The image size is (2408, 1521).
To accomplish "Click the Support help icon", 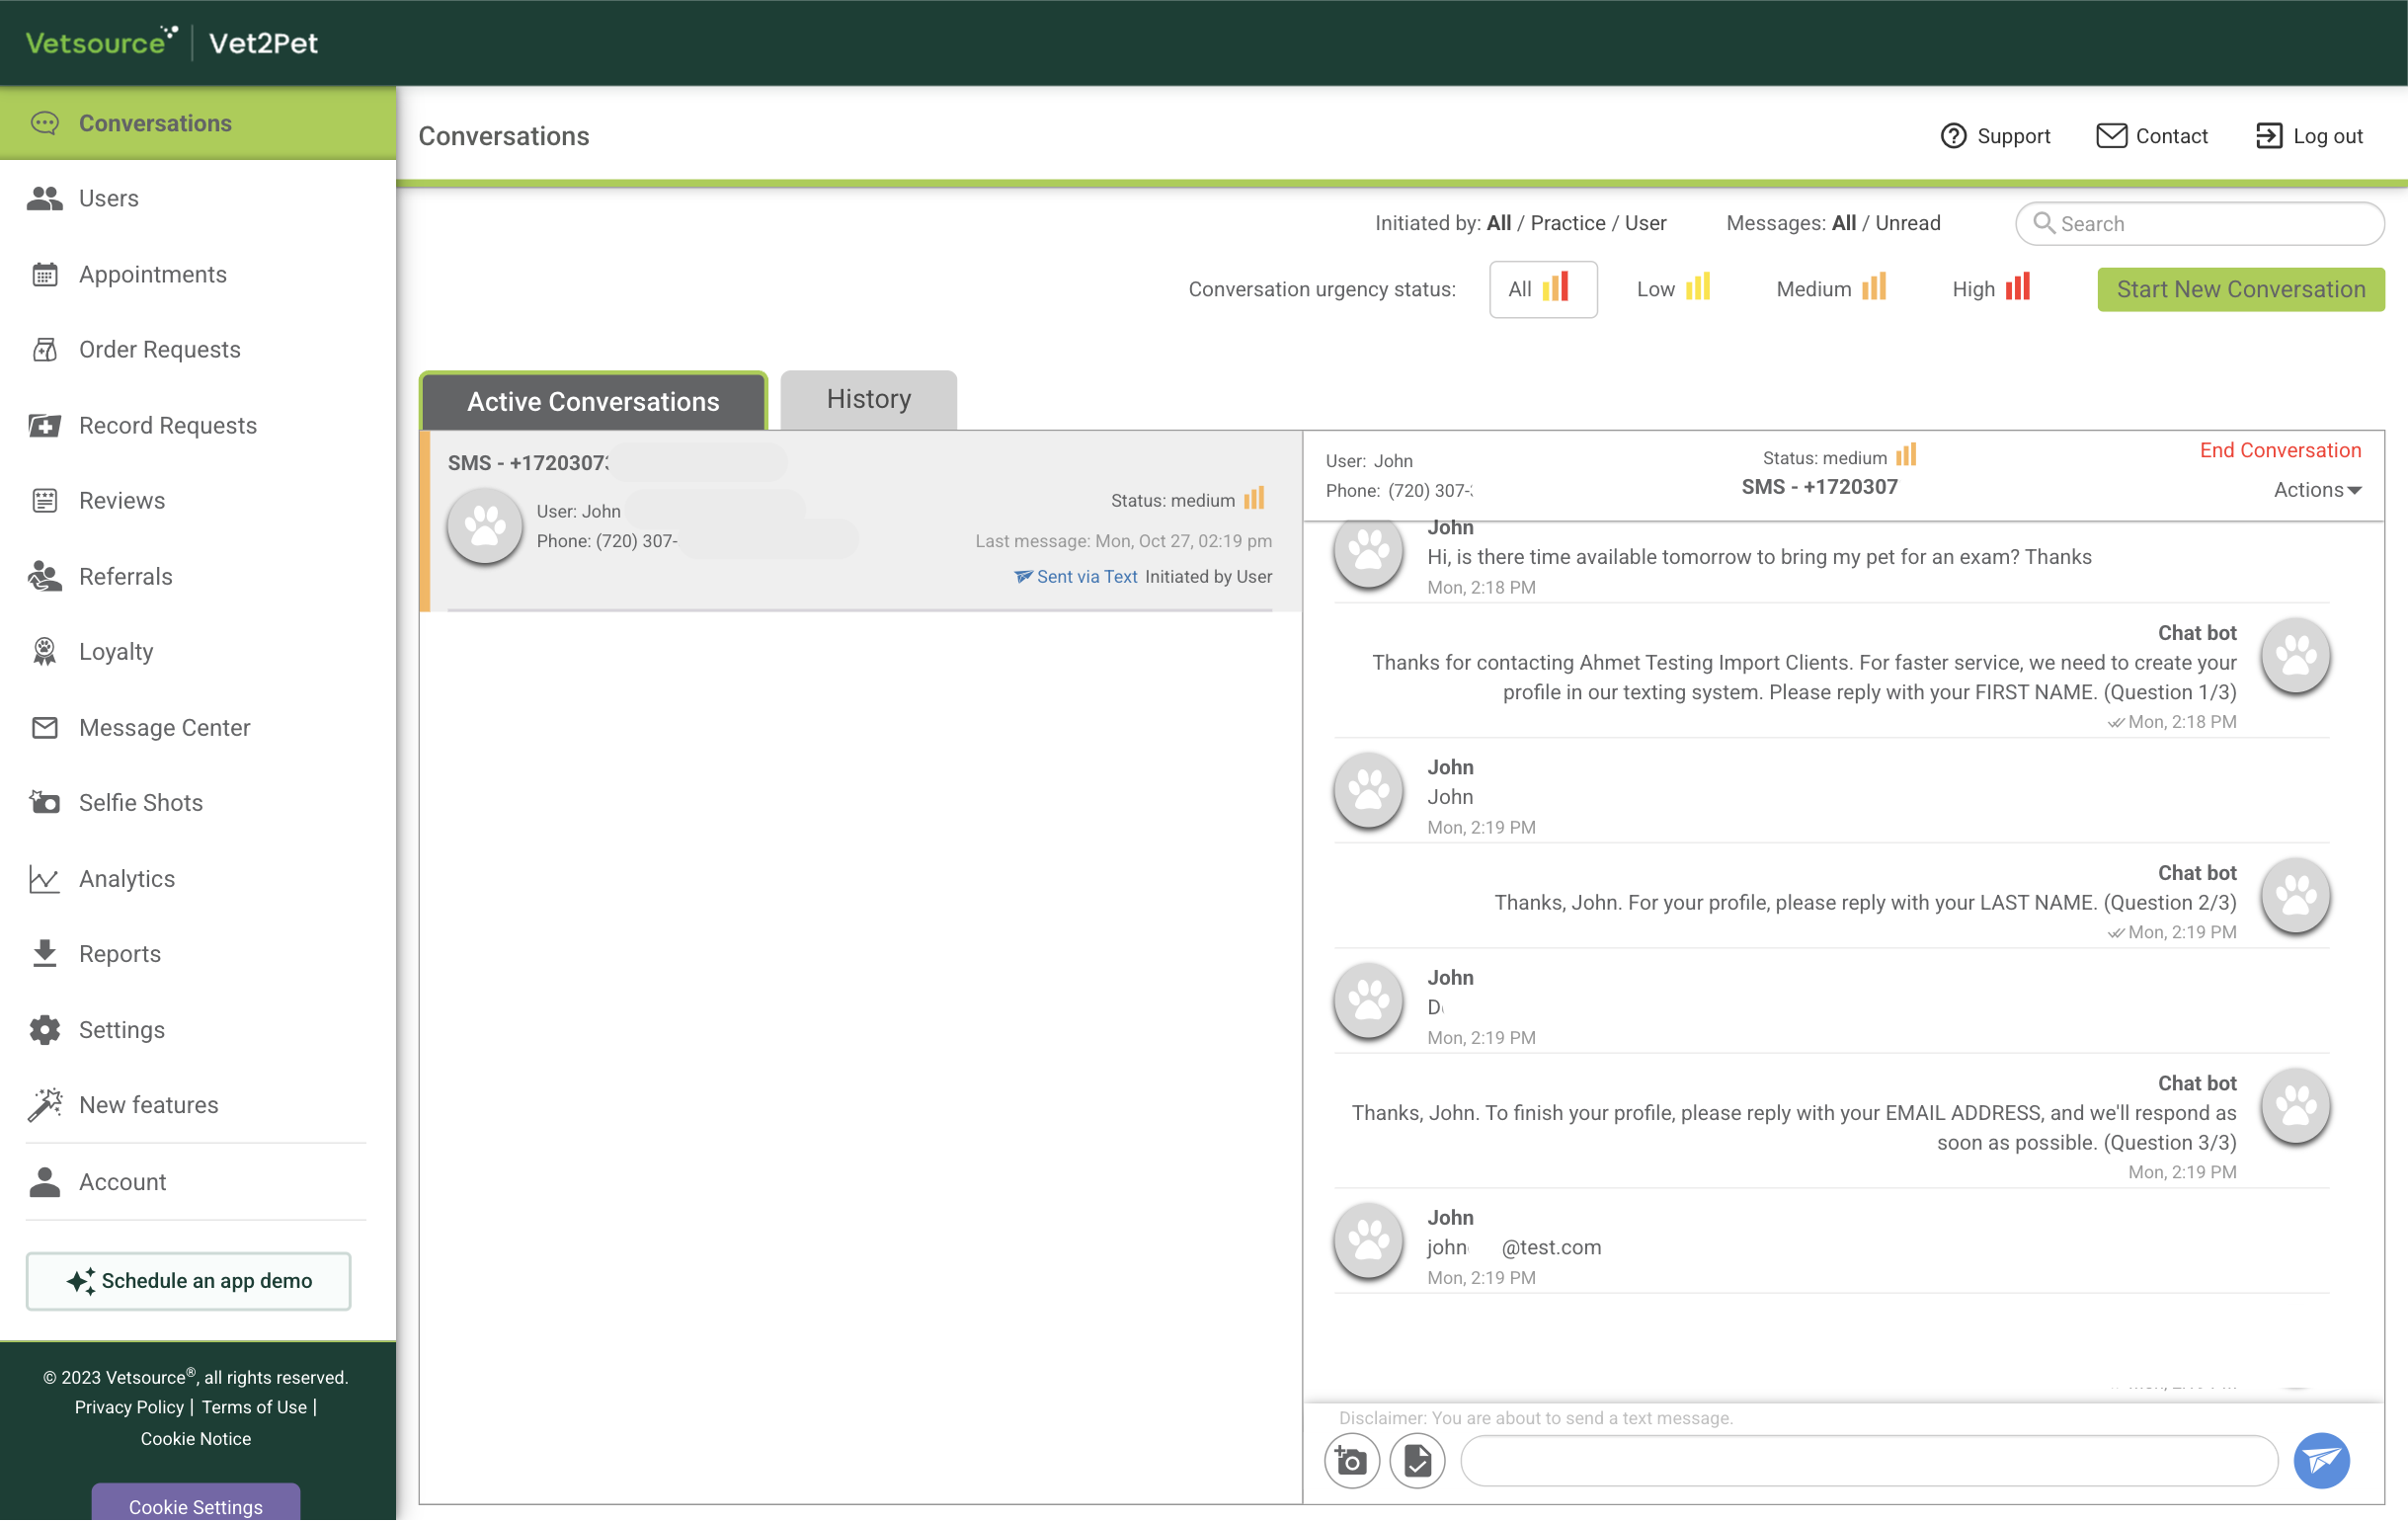I will click(x=1952, y=136).
